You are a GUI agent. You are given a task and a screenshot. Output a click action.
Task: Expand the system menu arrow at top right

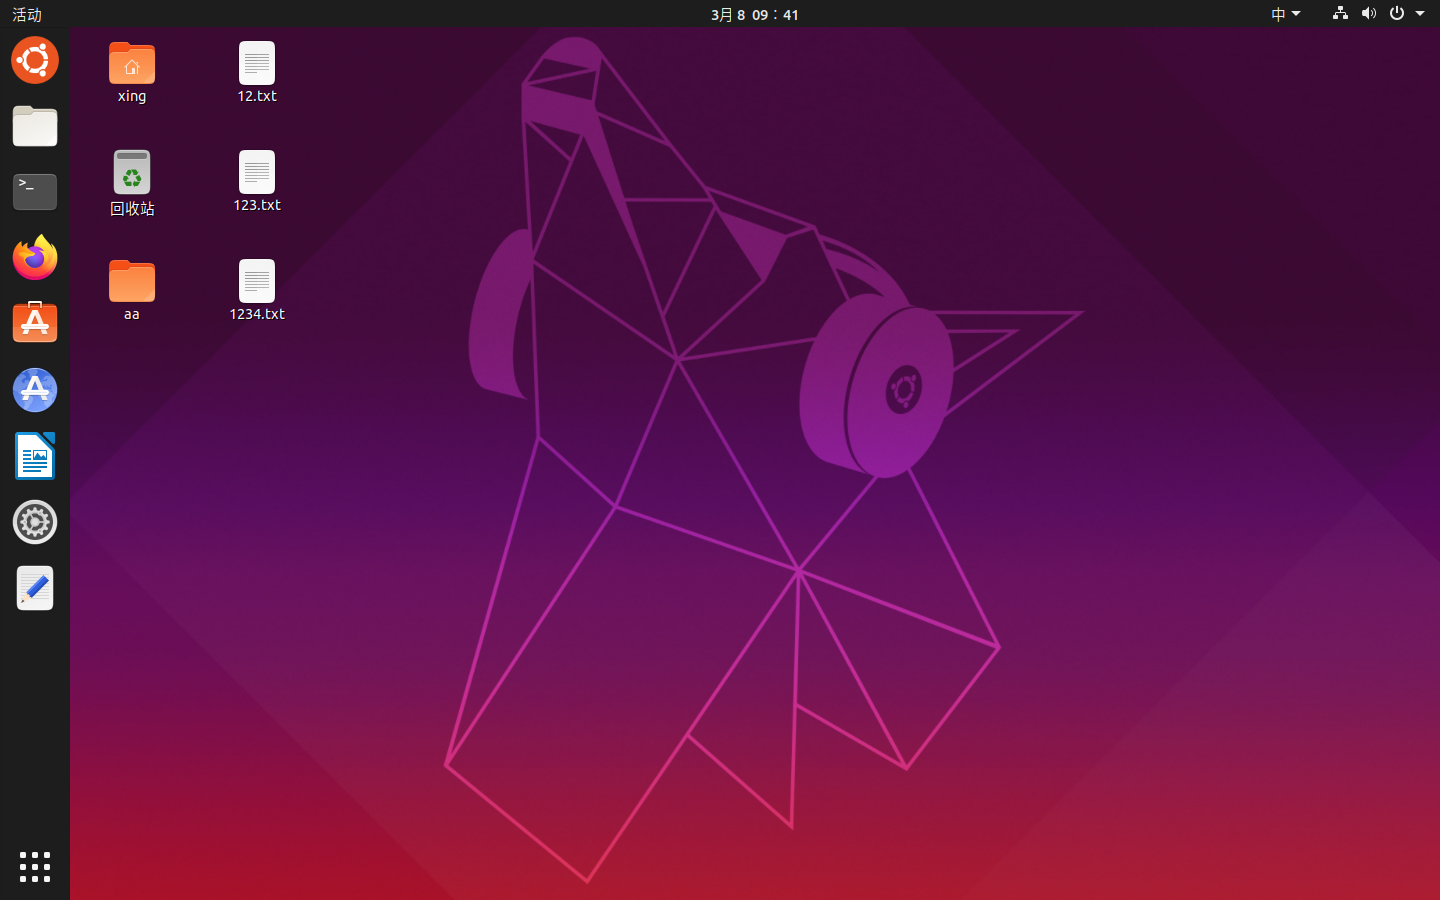click(1421, 14)
